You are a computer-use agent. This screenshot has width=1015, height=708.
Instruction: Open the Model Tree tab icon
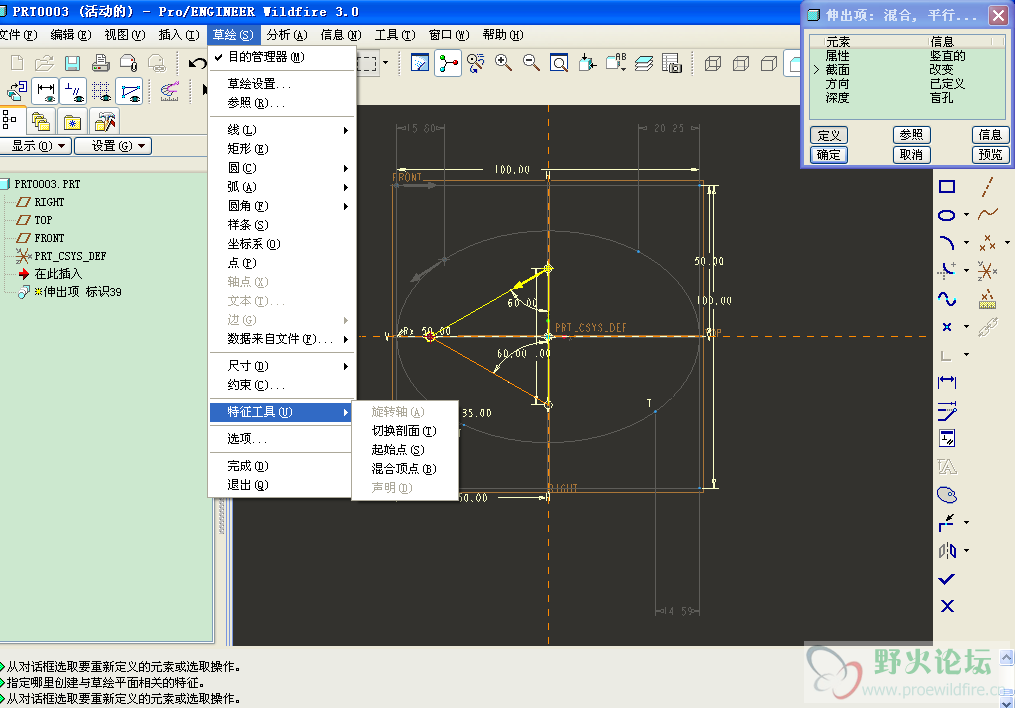11,120
